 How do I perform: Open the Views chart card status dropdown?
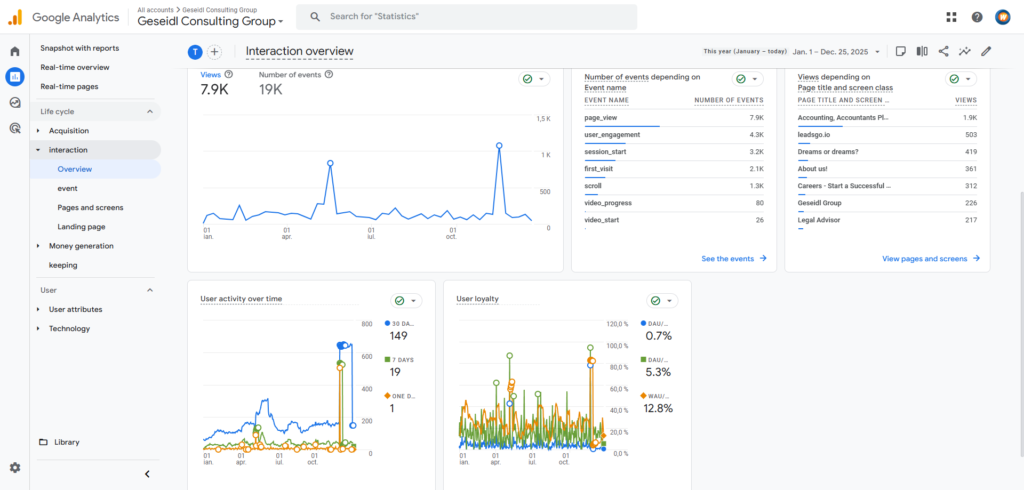(535, 79)
